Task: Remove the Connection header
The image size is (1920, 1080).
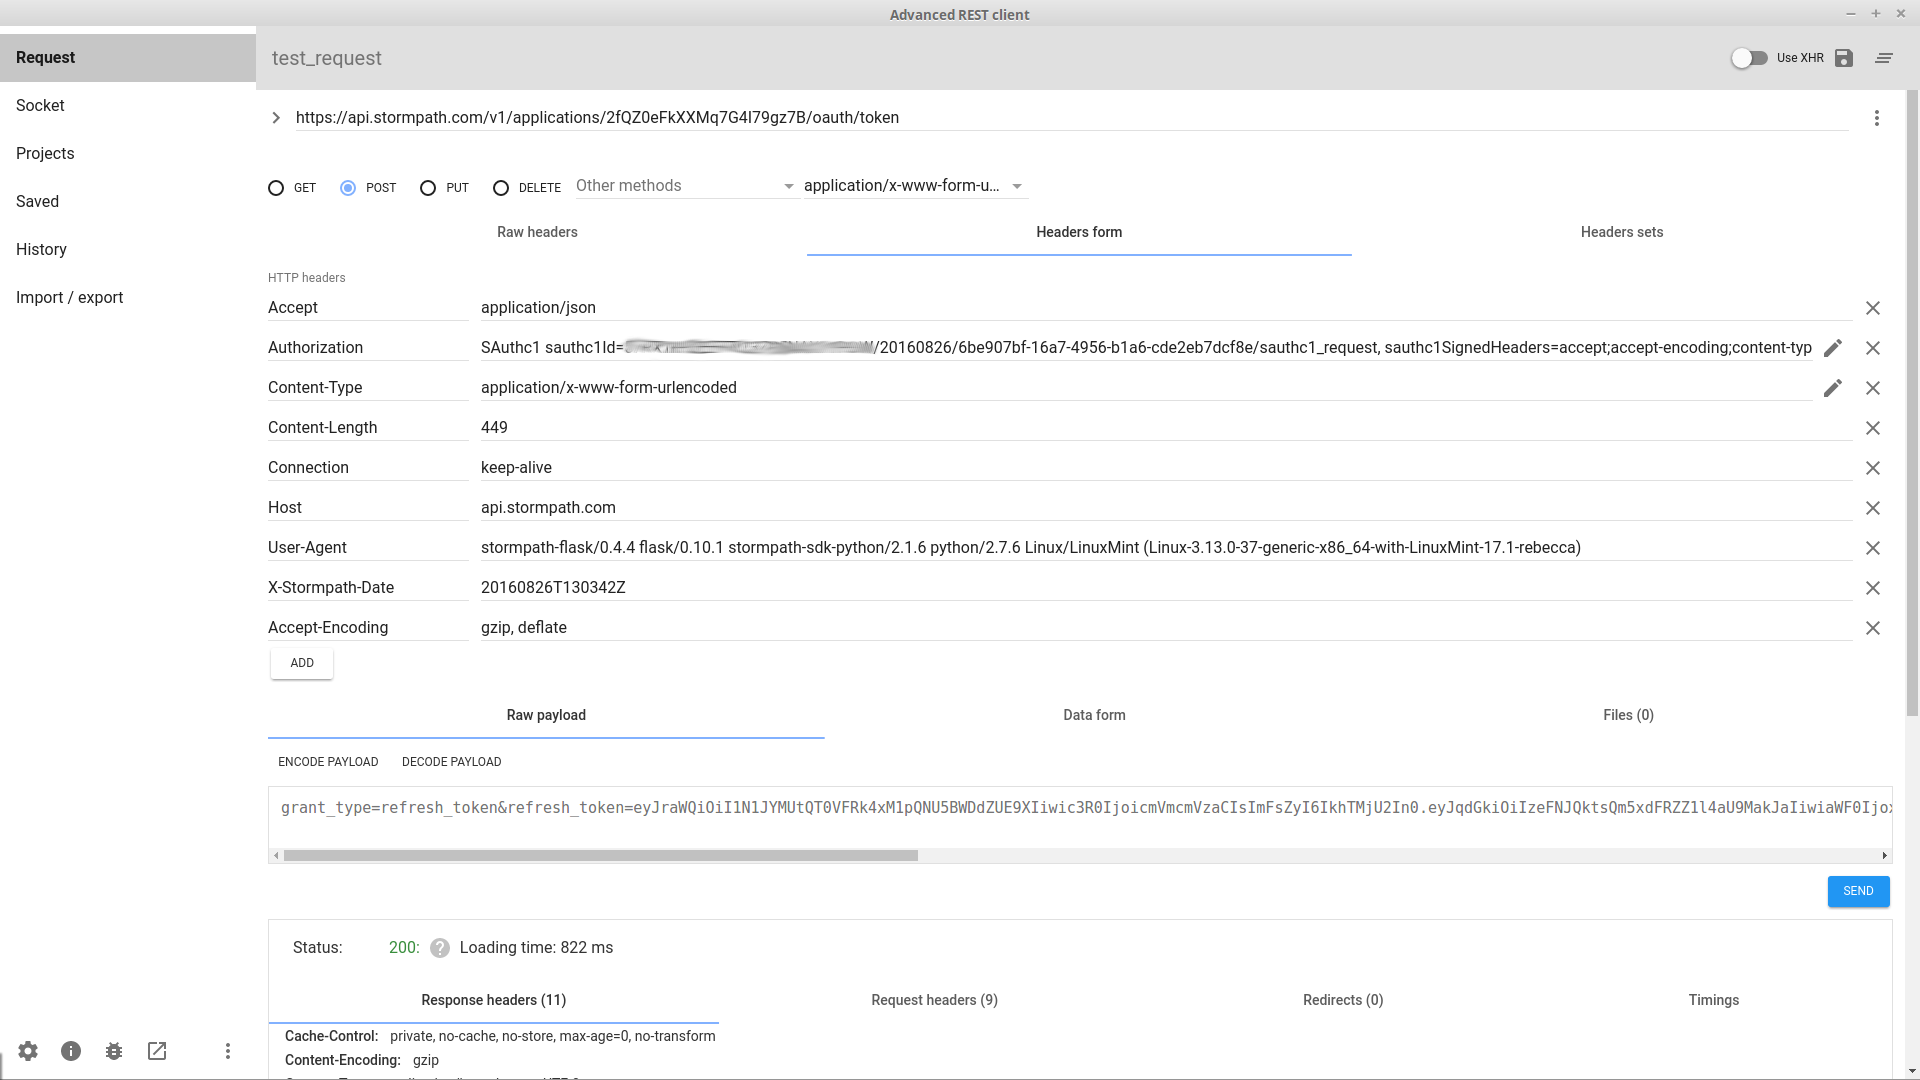Action: pyautogui.click(x=1873, y=468)
